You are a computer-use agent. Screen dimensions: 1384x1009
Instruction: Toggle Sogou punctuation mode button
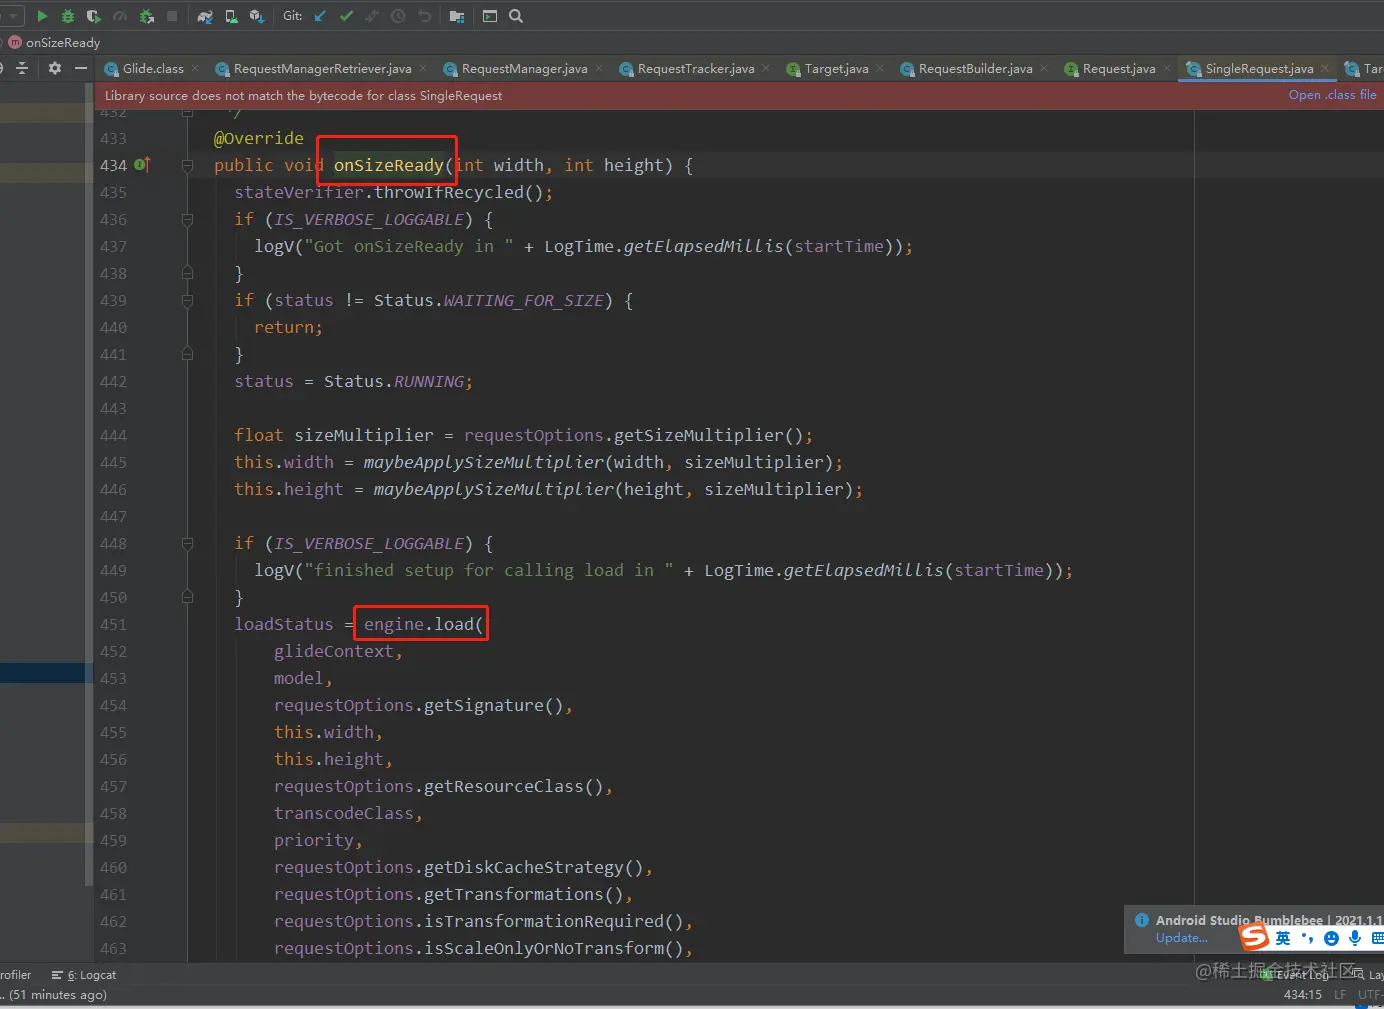point(1307,938)
